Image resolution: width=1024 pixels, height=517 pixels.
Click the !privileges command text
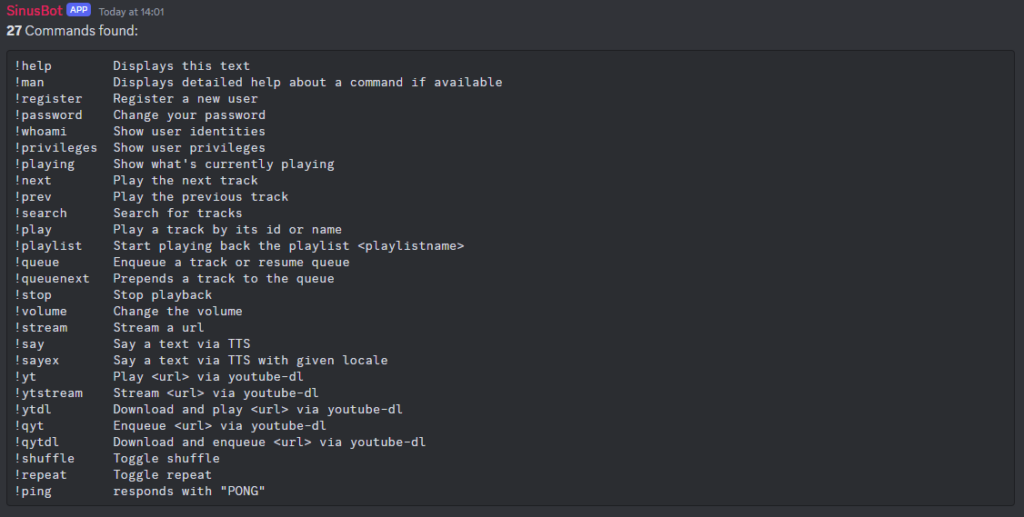click(56, 148)
